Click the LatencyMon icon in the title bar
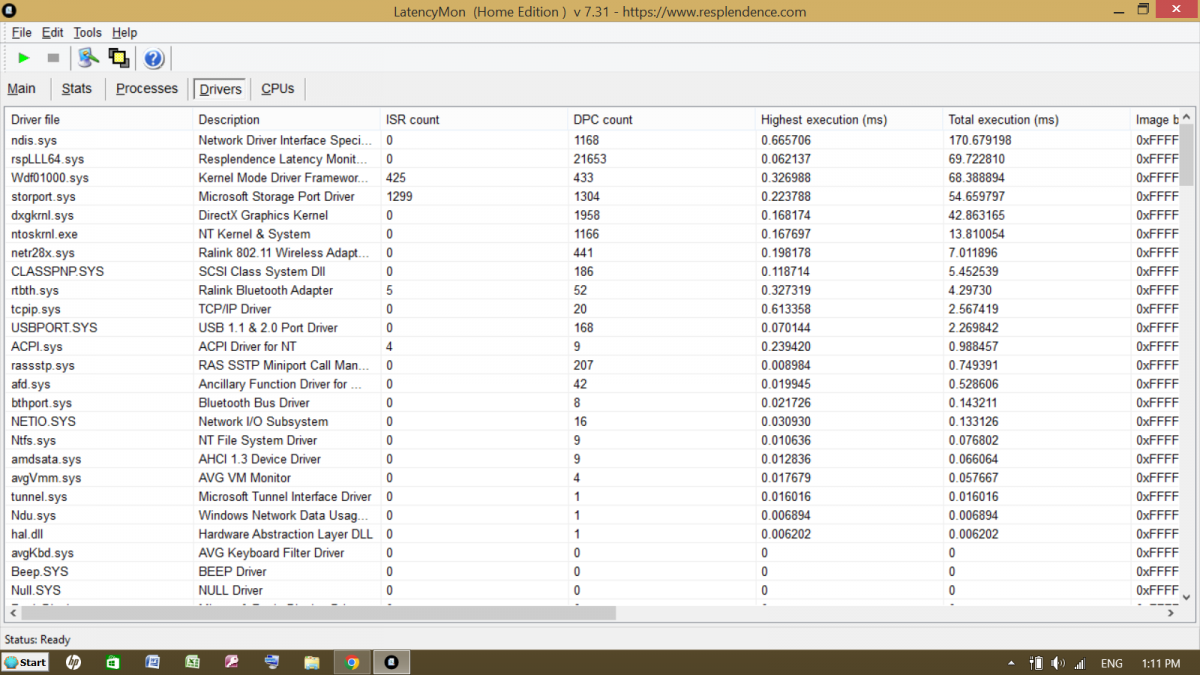The width and height of the screenshot is (1200, 675). click(x=10, y=10)
